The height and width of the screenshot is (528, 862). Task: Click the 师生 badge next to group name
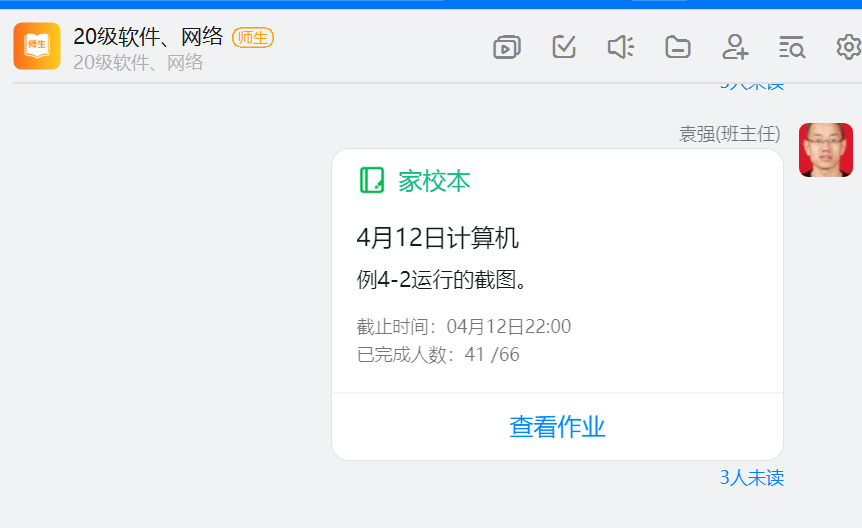click(253, 38)
